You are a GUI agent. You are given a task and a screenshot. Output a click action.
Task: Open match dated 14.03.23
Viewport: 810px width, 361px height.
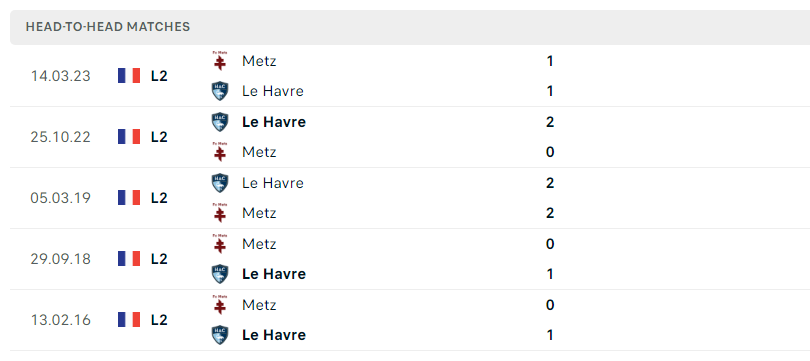(410, 76)
